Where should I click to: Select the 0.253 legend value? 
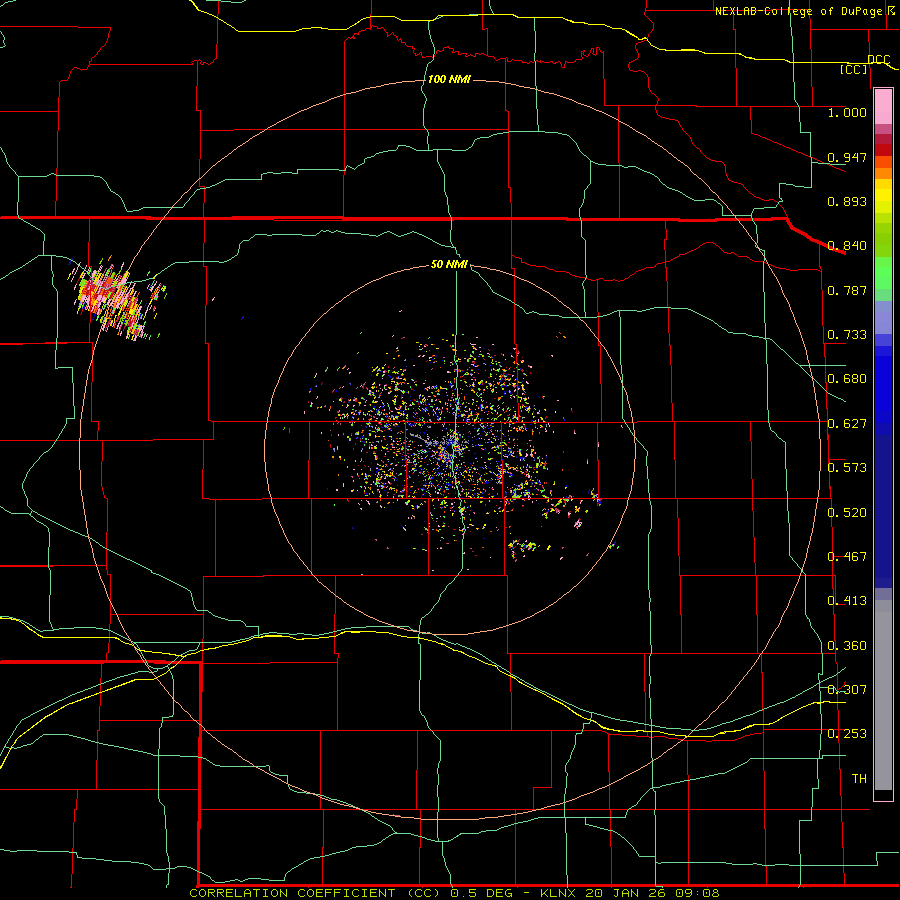pyautogui.click(x=847, y=734)
